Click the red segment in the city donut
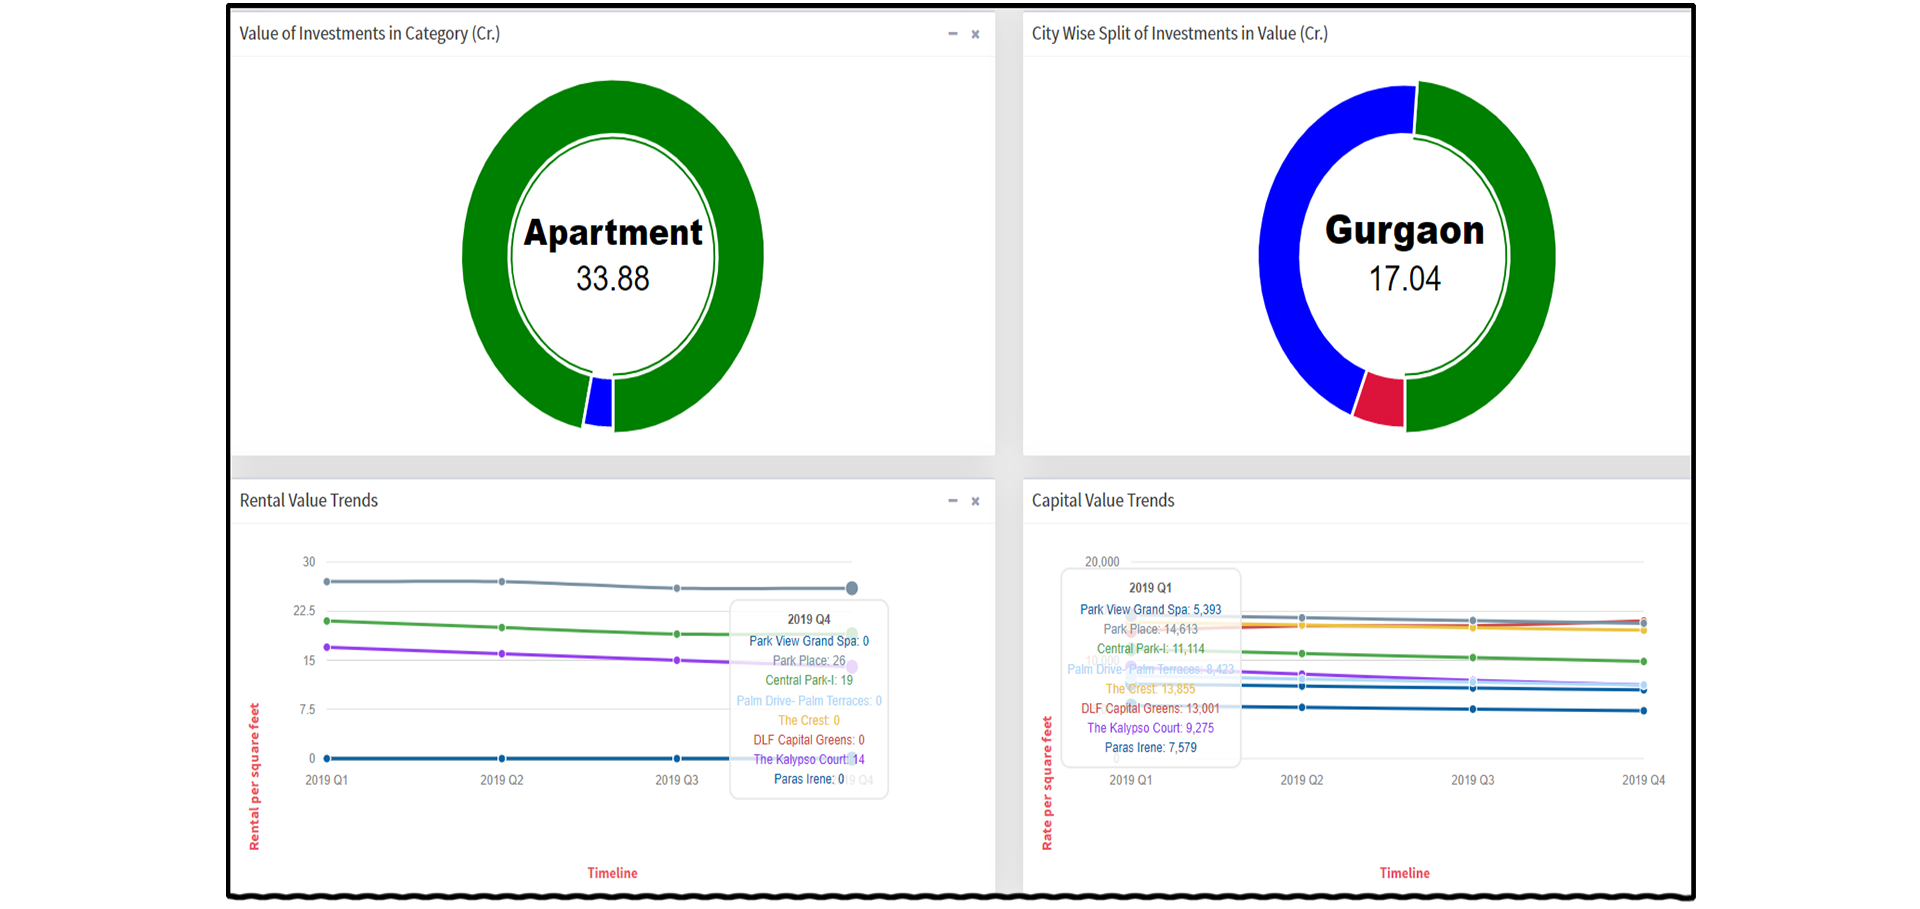Viewport: 1920px width, 909px height. coord(1381,400)
